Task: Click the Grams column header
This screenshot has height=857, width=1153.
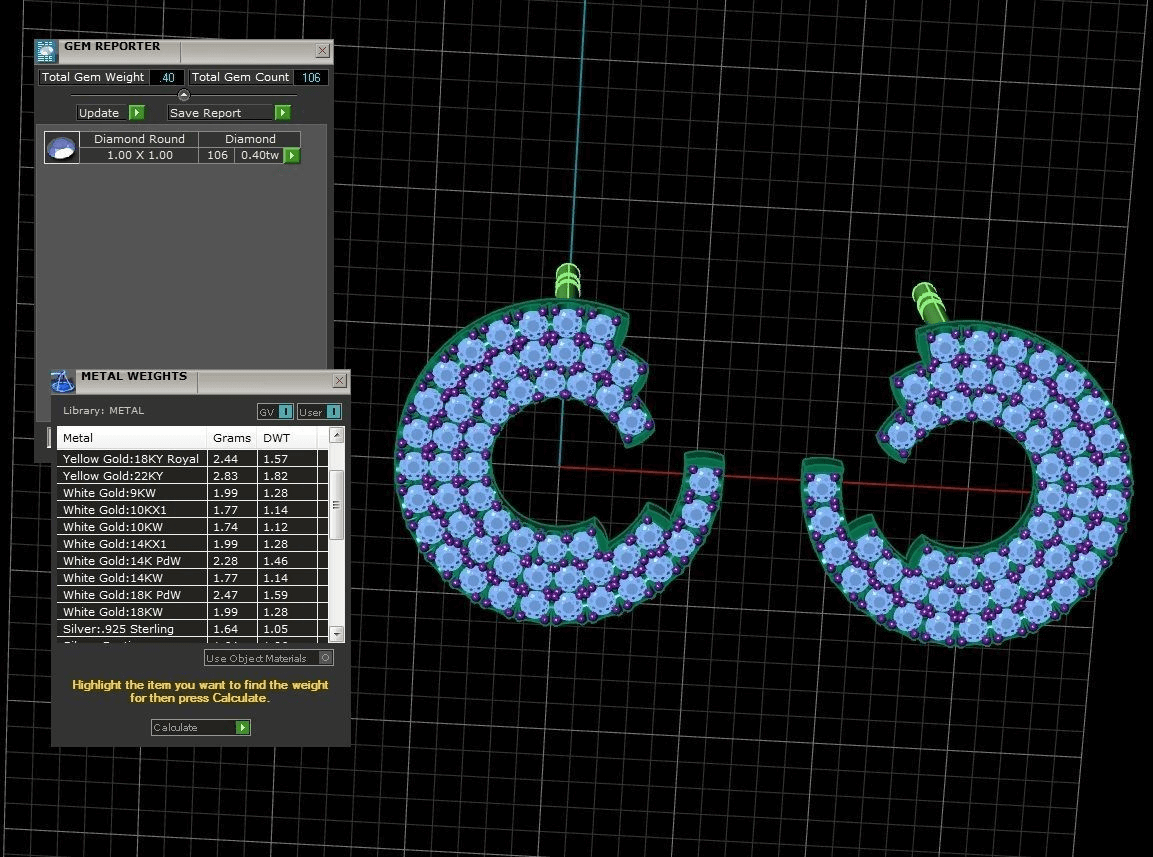Action: 232,438
